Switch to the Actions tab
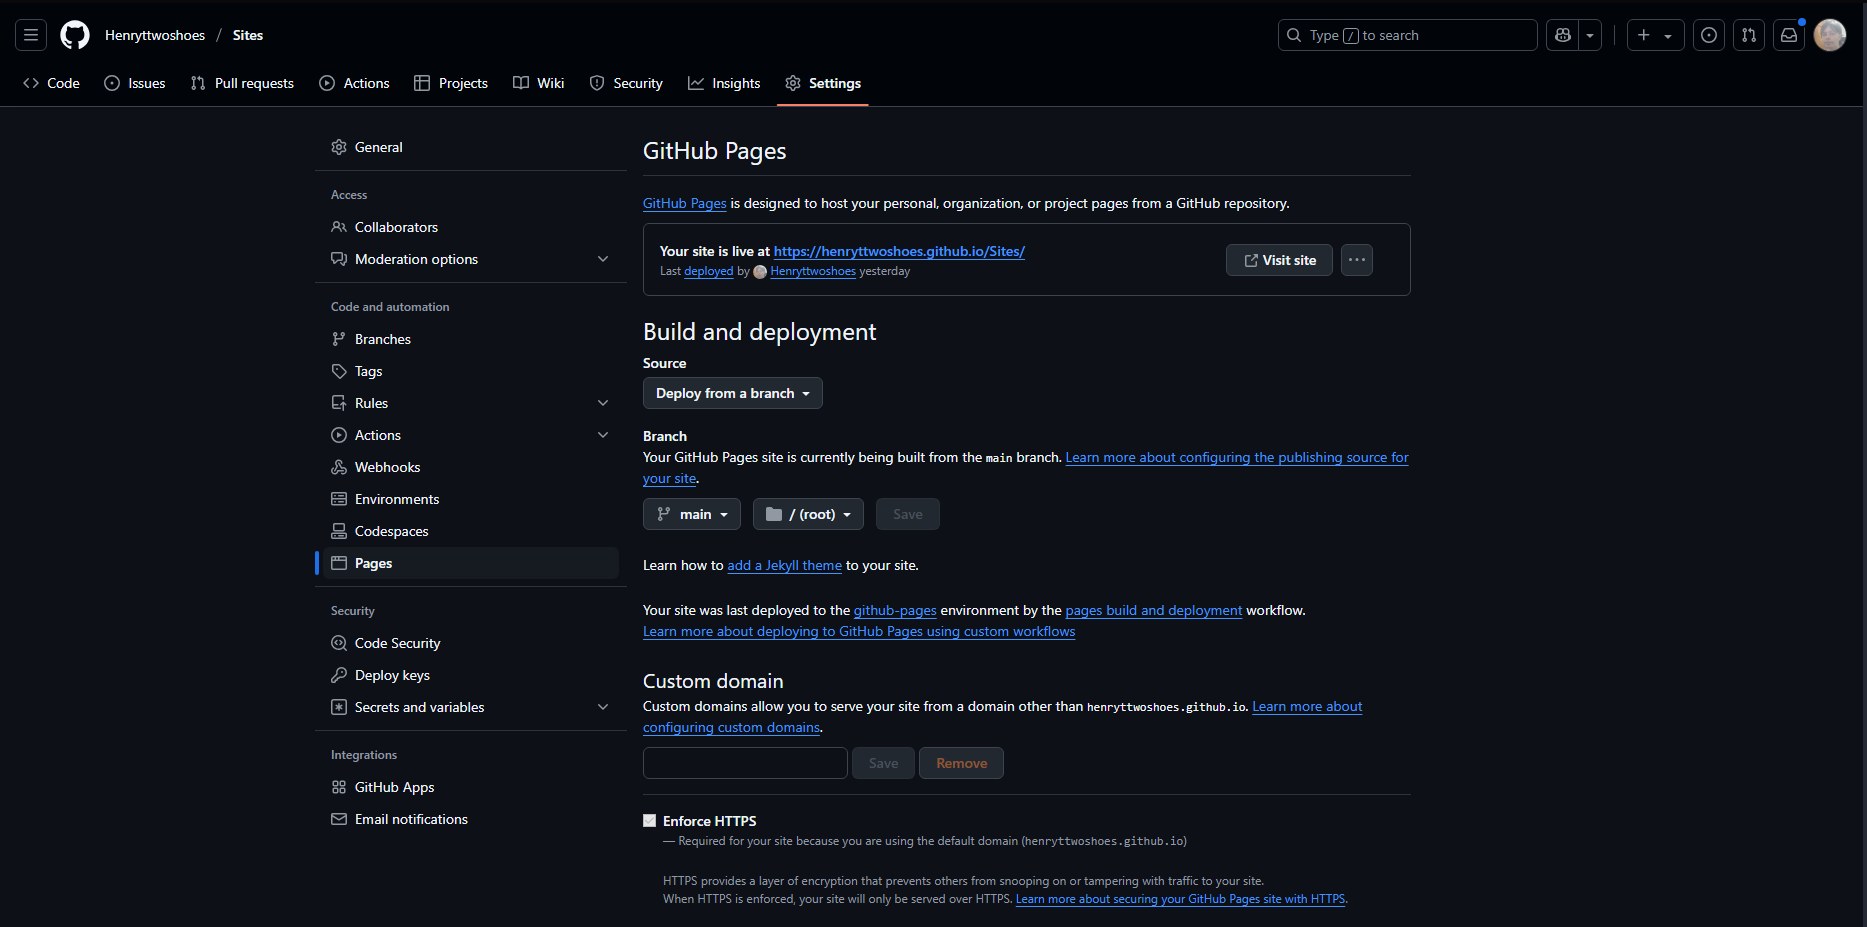The image size is (1867, 927). pyautogui.click(x=354, y=83)
